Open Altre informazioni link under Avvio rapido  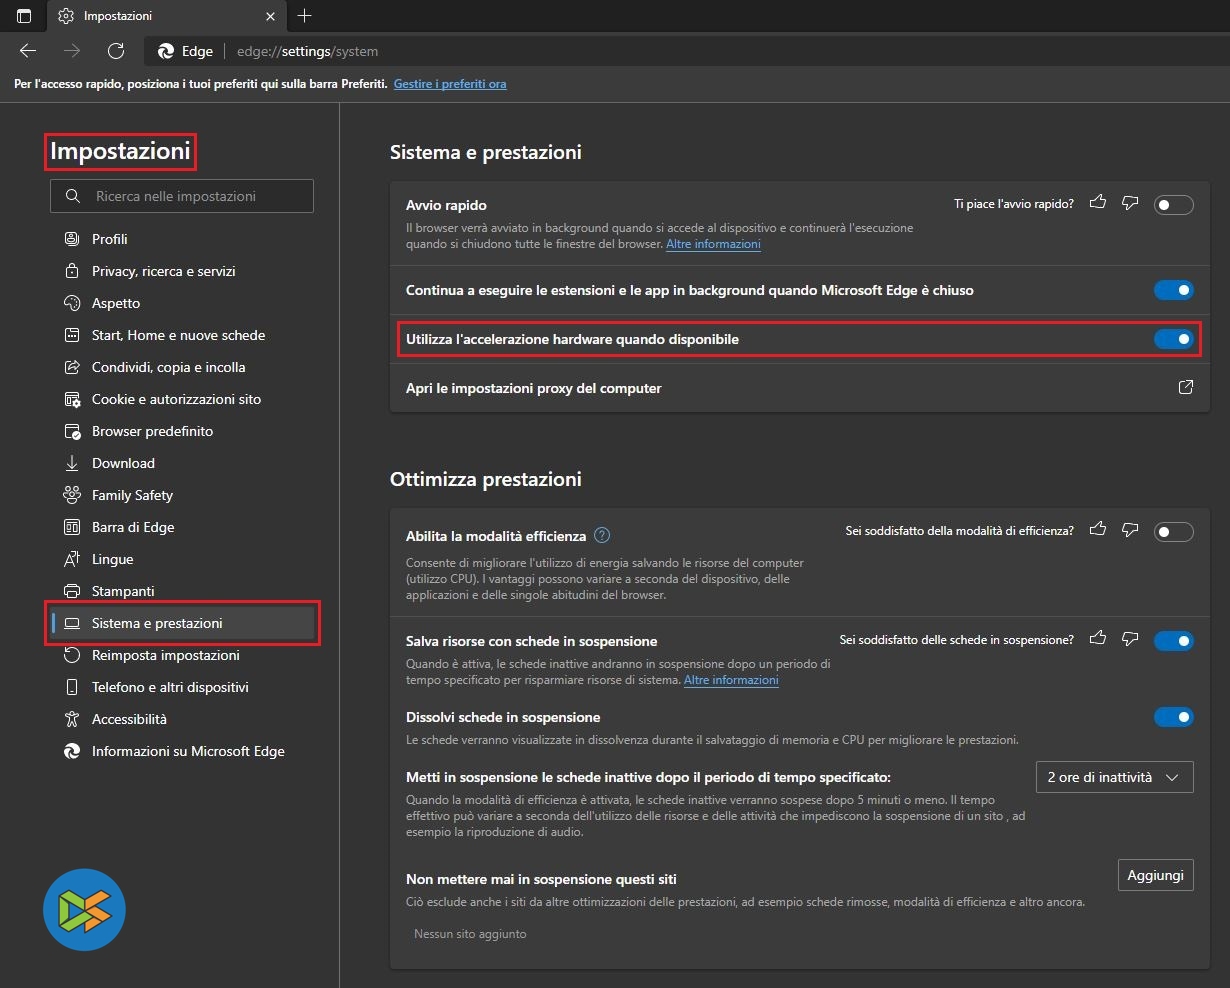[713, 244]
